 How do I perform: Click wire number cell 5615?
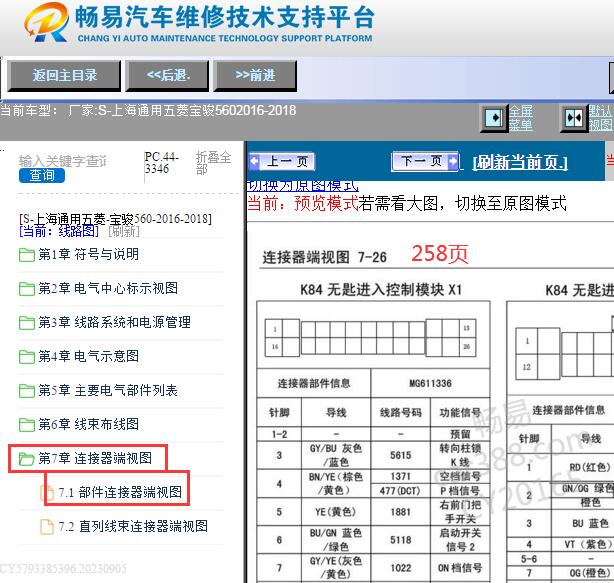point(401,455)
